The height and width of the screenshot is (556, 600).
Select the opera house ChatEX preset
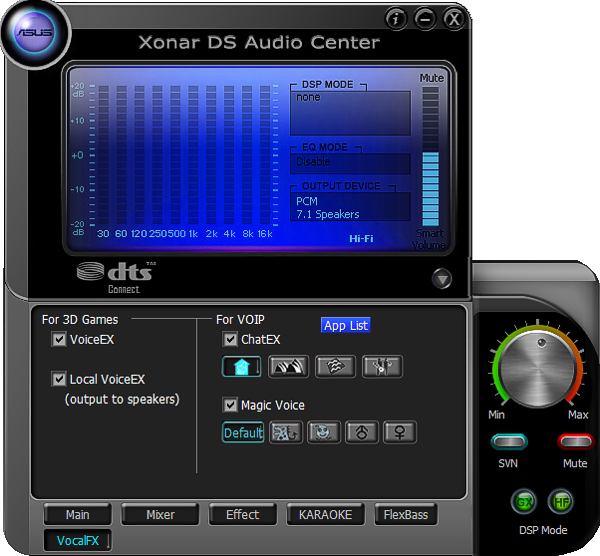[x=288, y=367]
